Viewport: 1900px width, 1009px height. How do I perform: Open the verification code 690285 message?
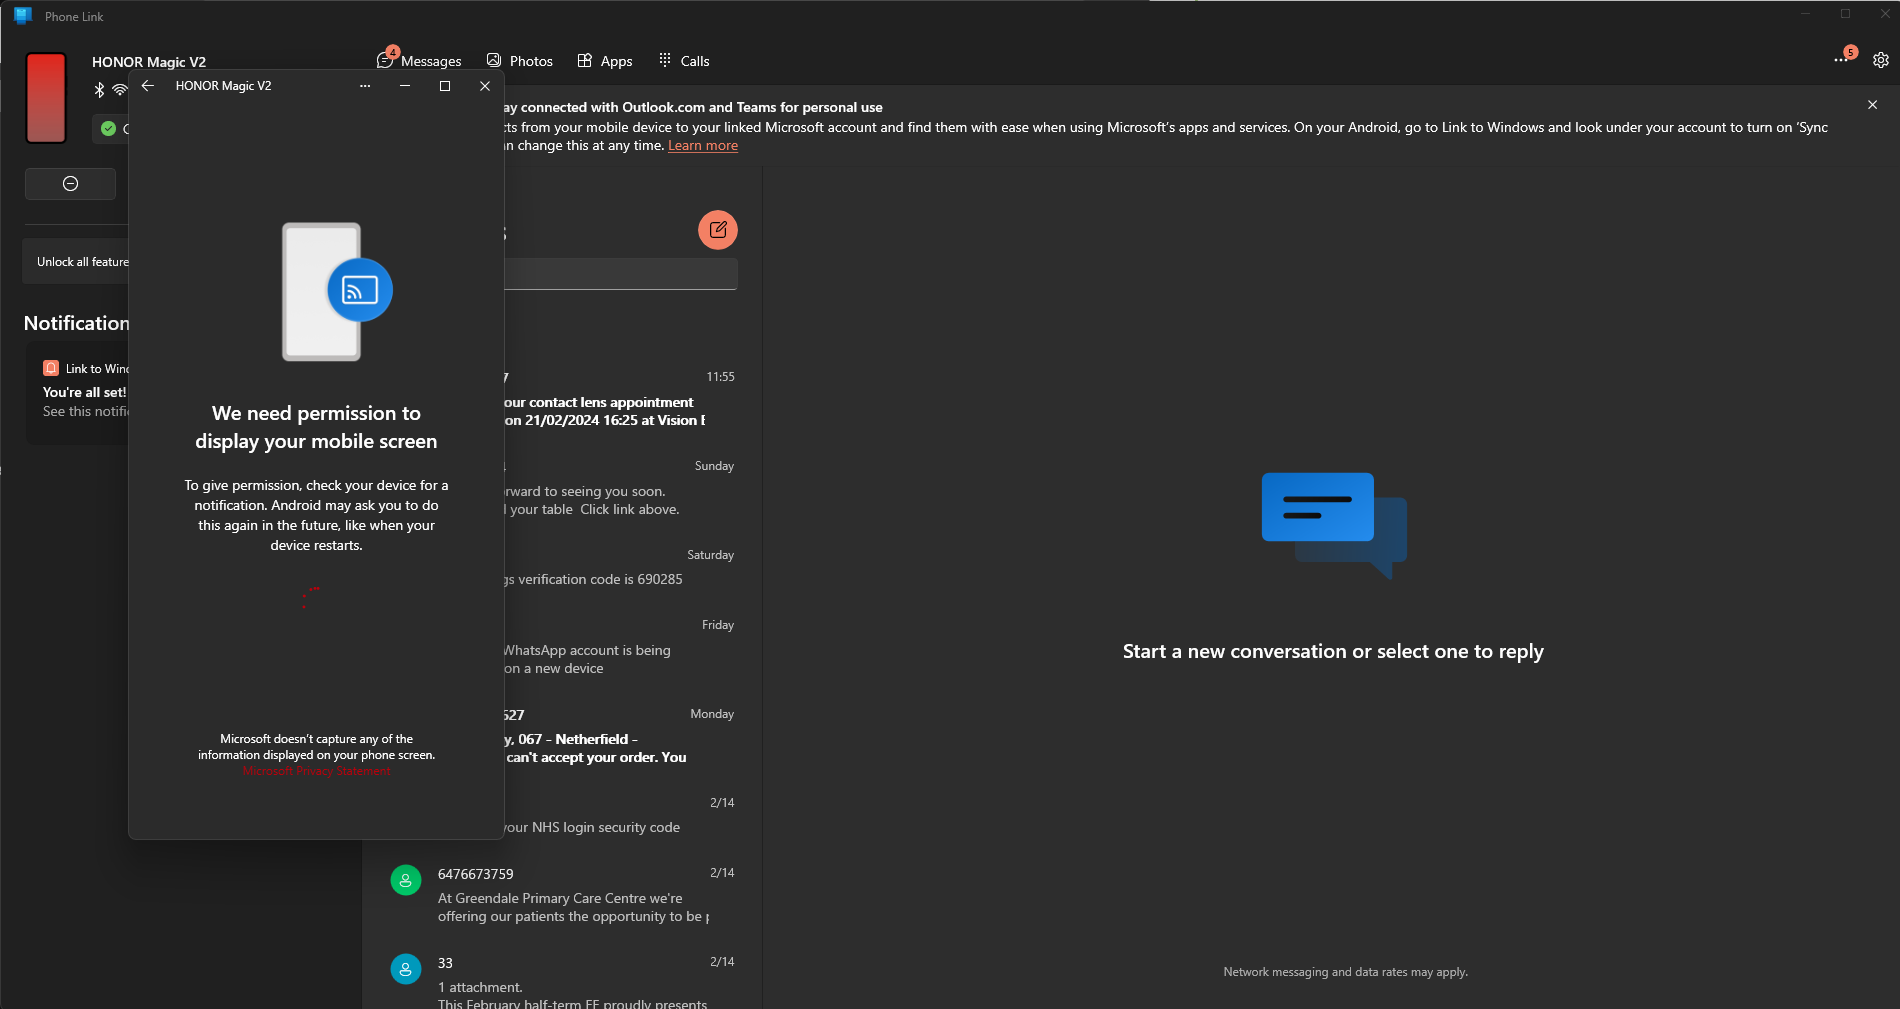point(618,569)
